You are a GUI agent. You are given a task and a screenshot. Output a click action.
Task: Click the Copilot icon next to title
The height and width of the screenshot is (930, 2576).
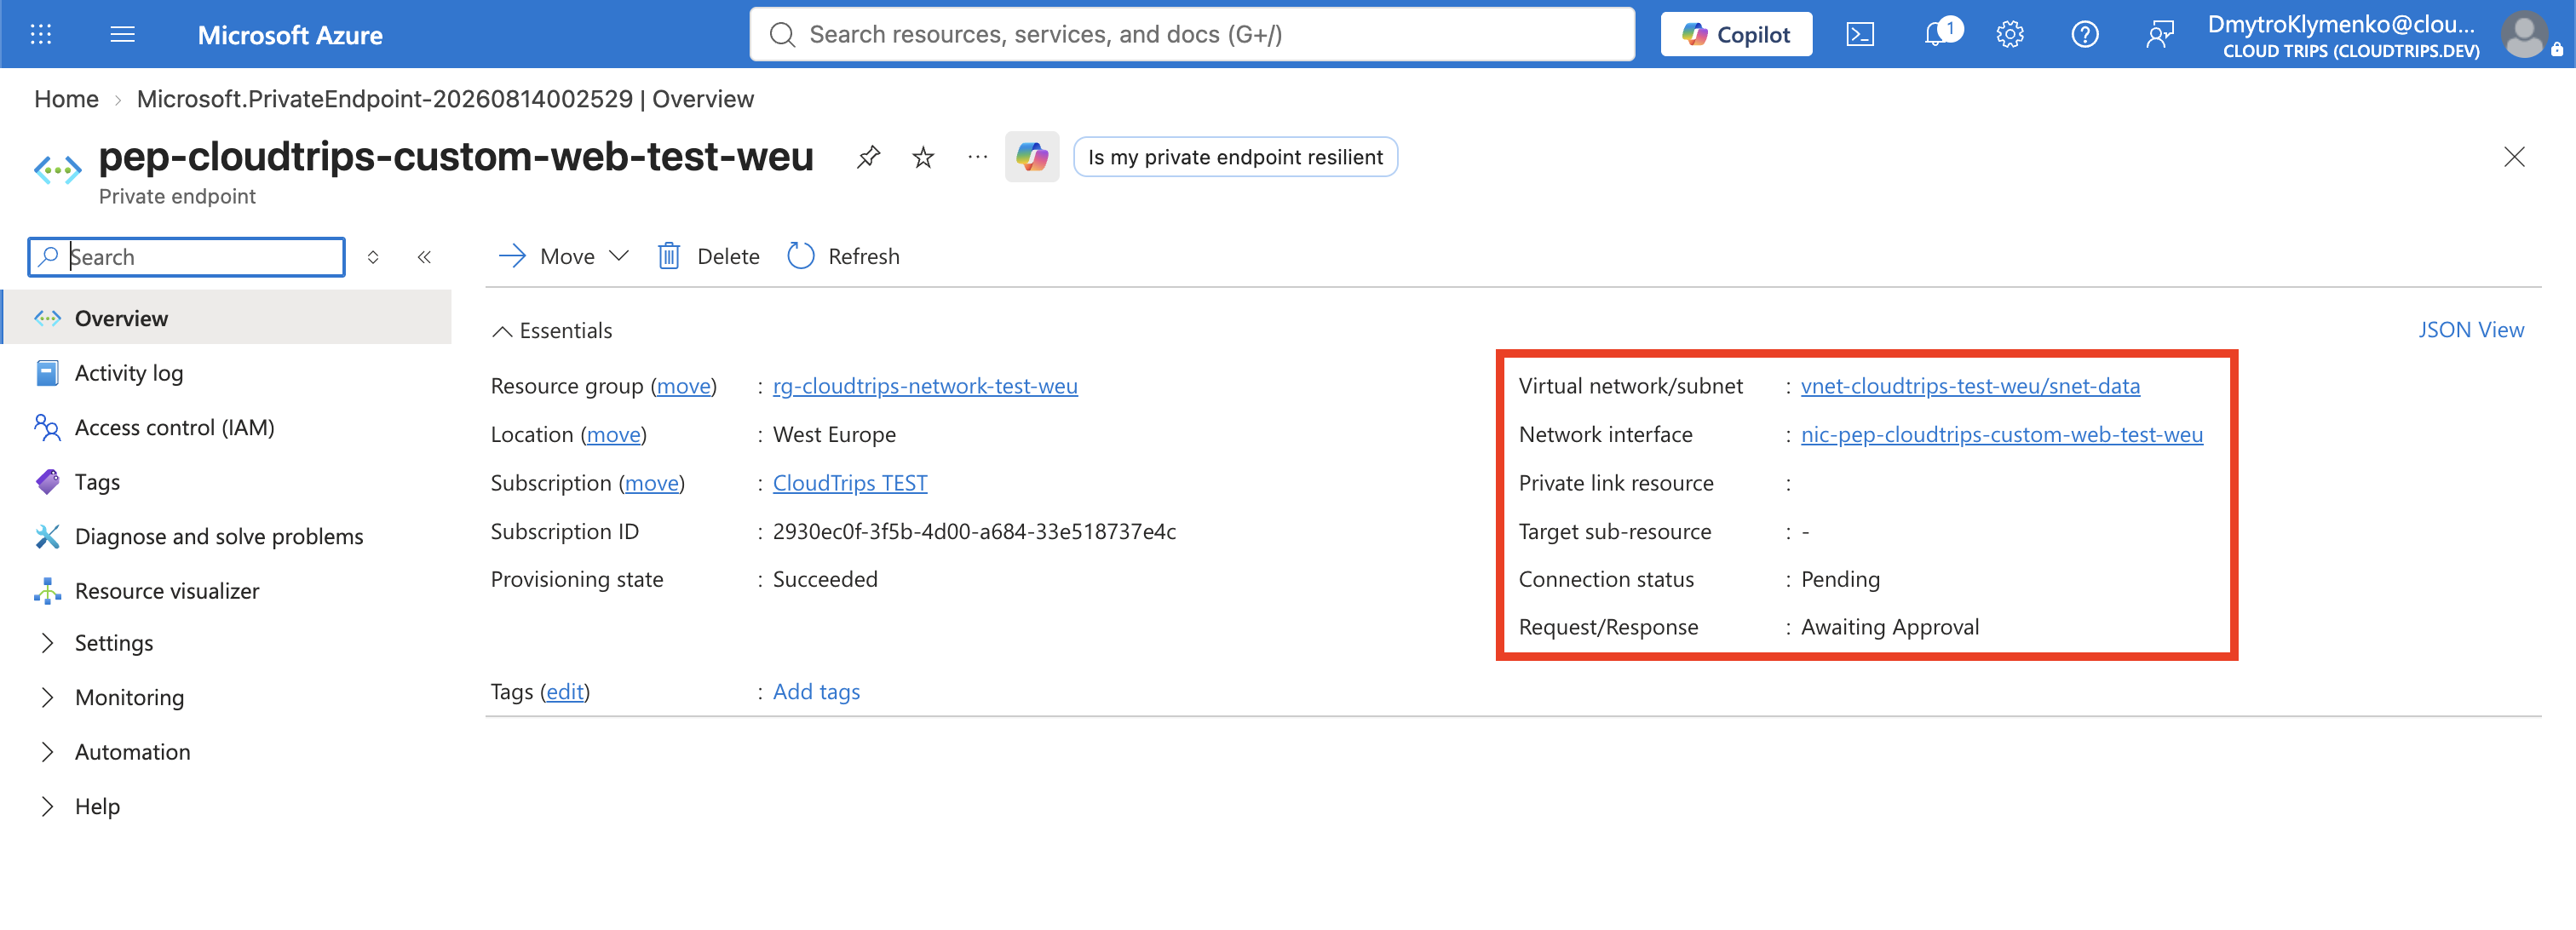1031,157
